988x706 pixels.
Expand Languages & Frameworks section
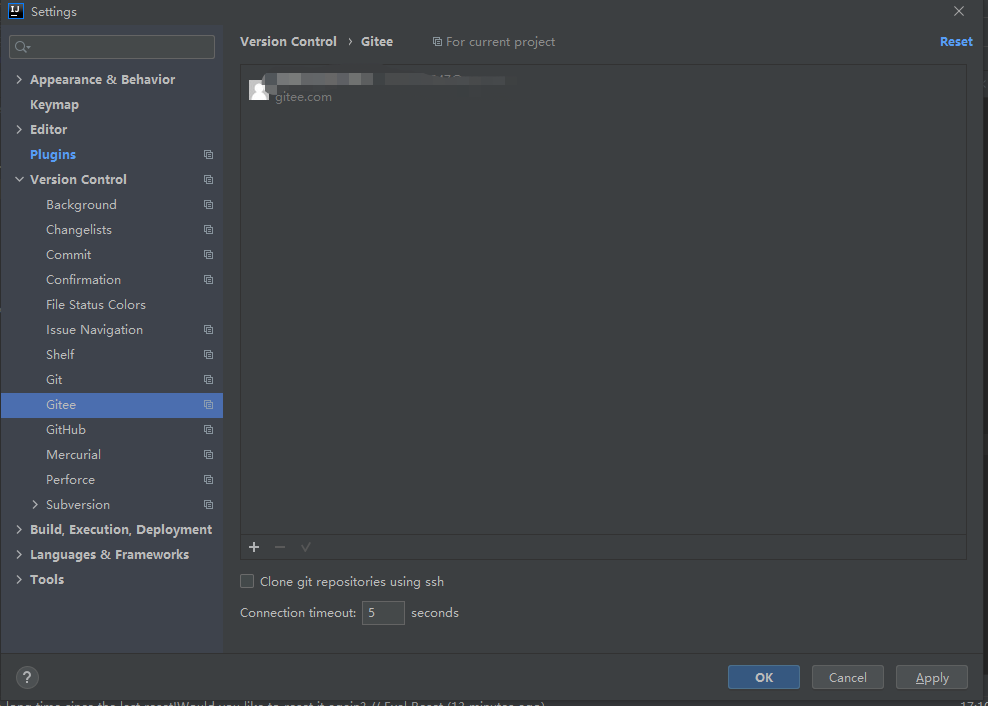19,555
